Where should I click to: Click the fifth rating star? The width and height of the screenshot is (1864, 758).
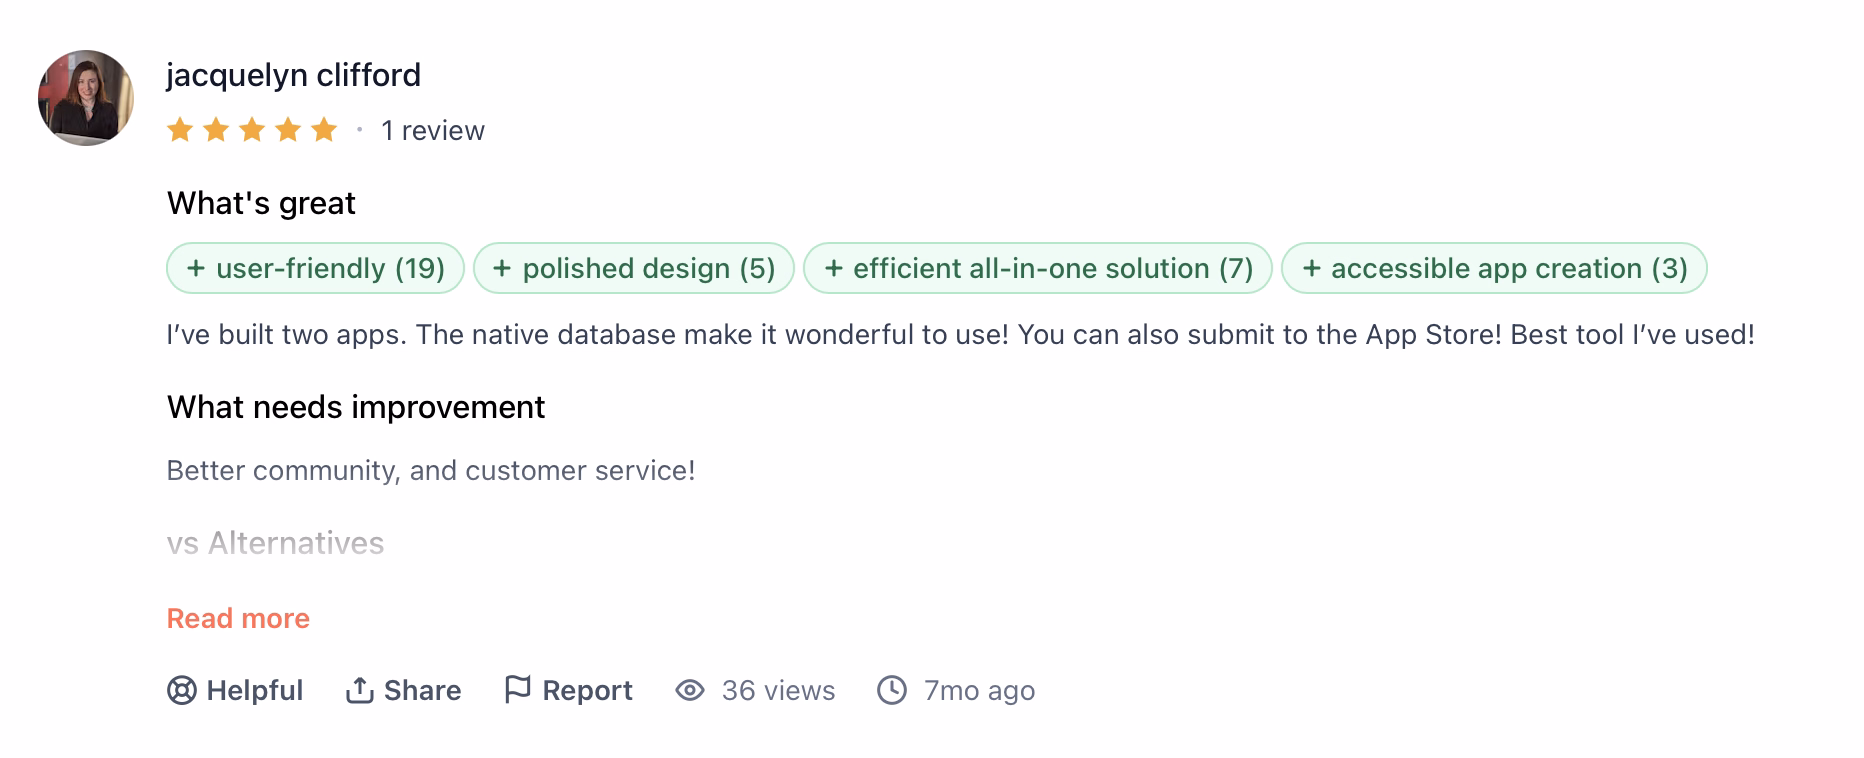tap(324, 130)
